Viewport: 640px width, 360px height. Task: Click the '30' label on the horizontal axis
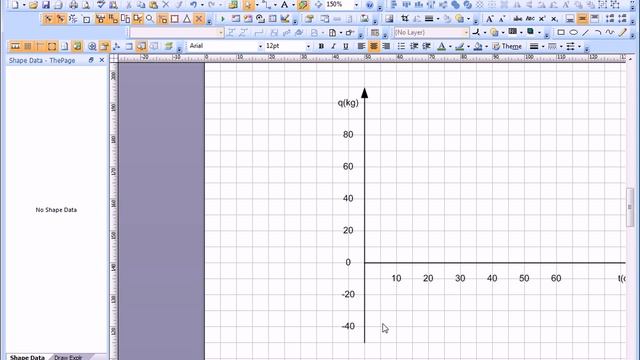(460, 278)
